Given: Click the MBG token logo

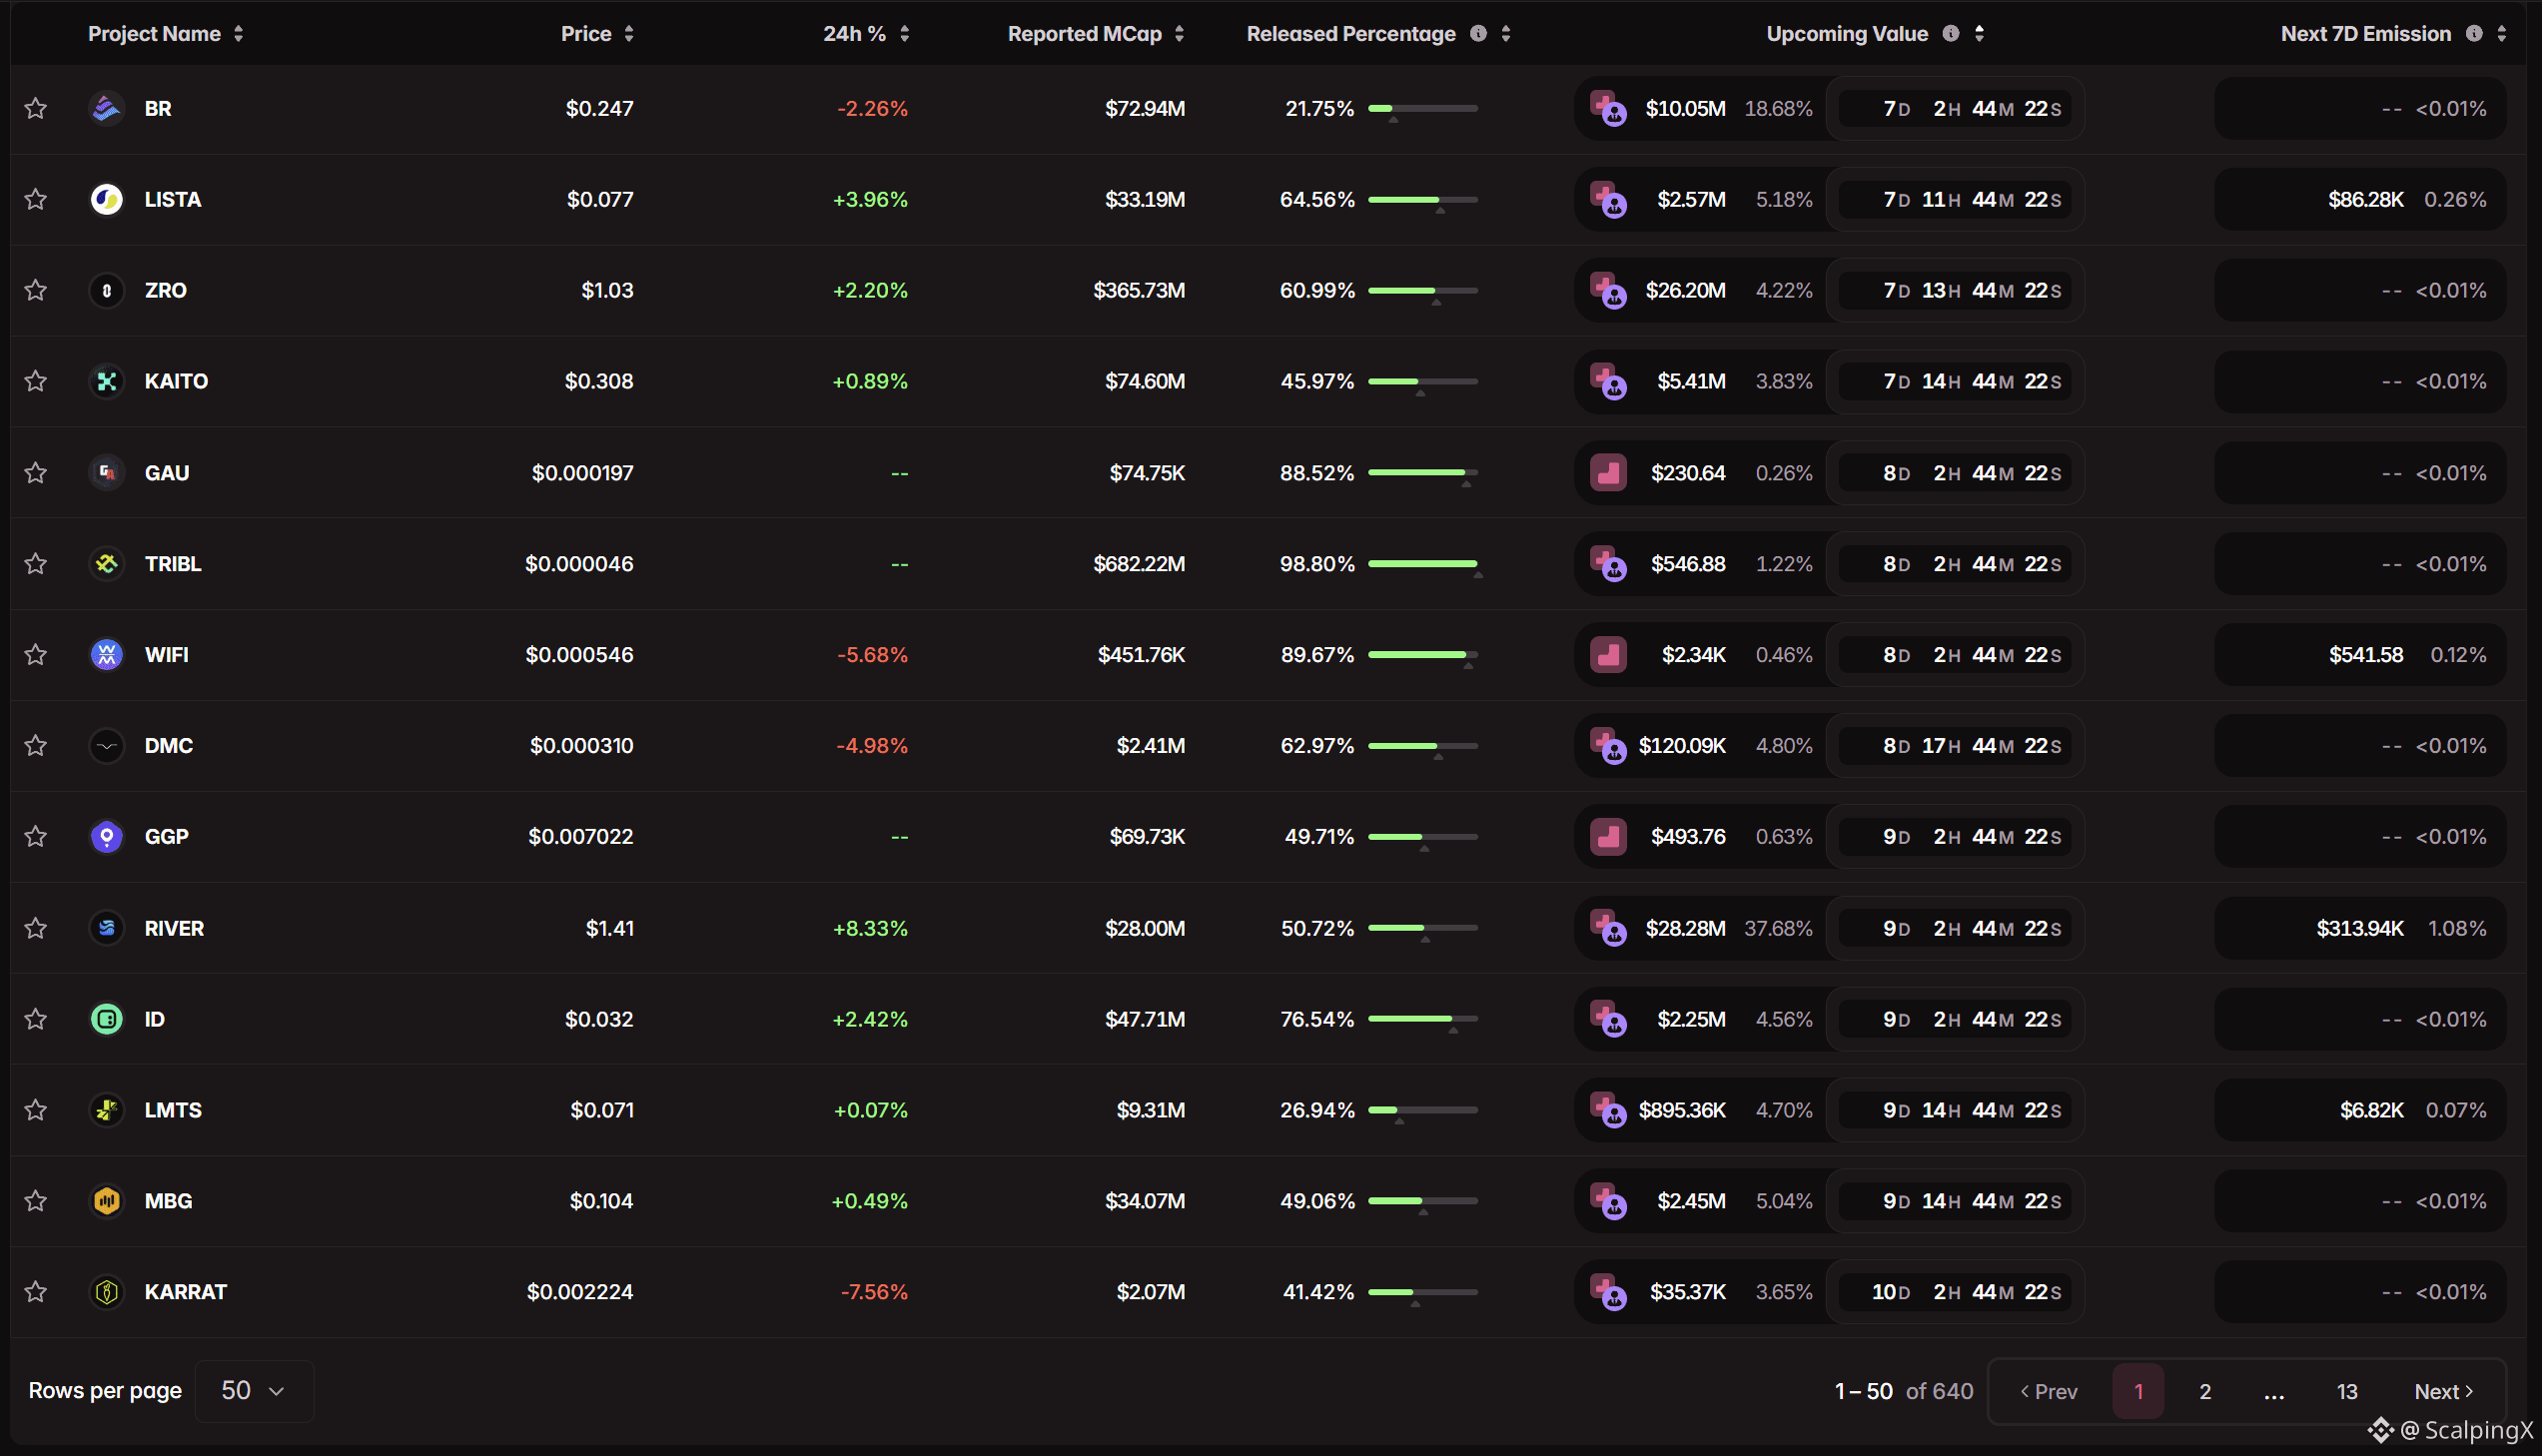Looking at the screenshot, I should [106, 1200].
